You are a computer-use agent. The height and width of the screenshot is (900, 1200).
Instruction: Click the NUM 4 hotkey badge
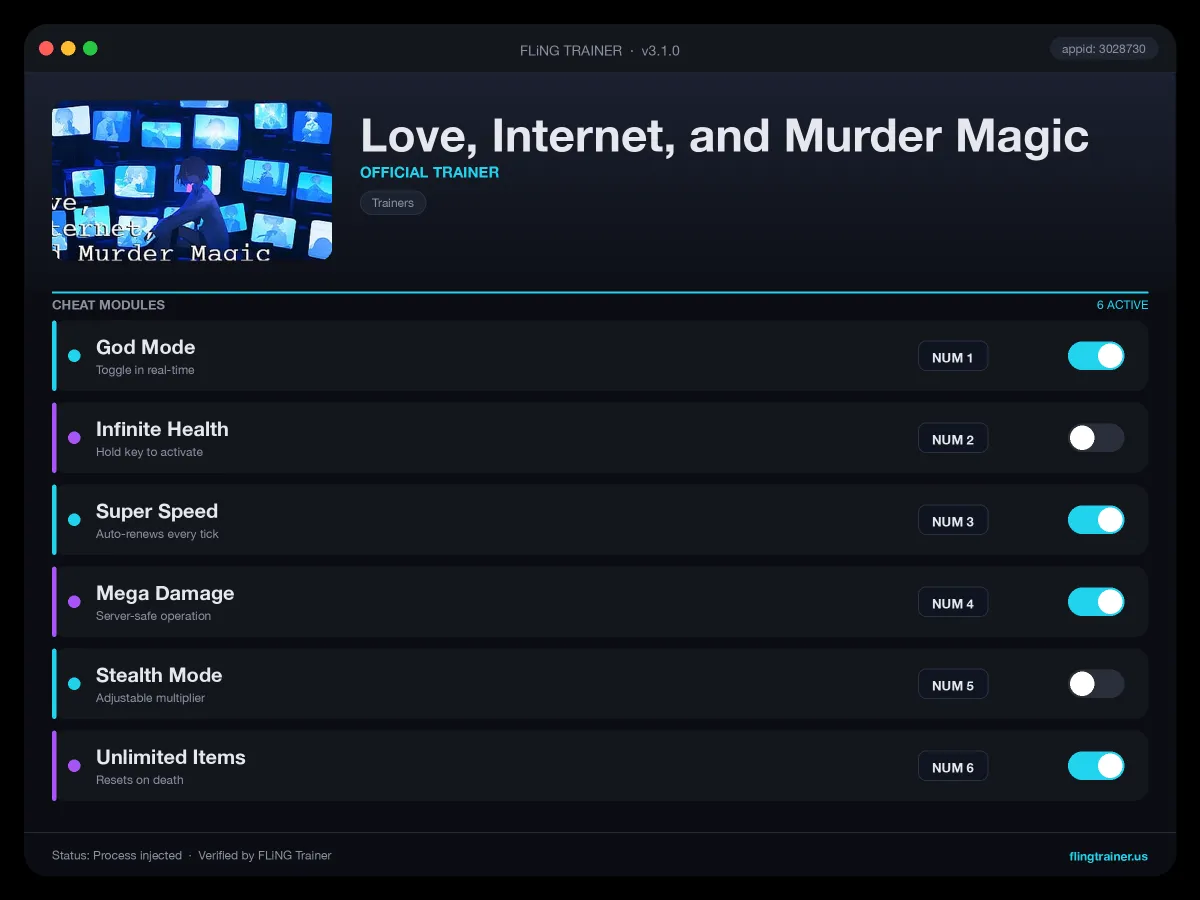pyautogui.click(x=953, y=603)
